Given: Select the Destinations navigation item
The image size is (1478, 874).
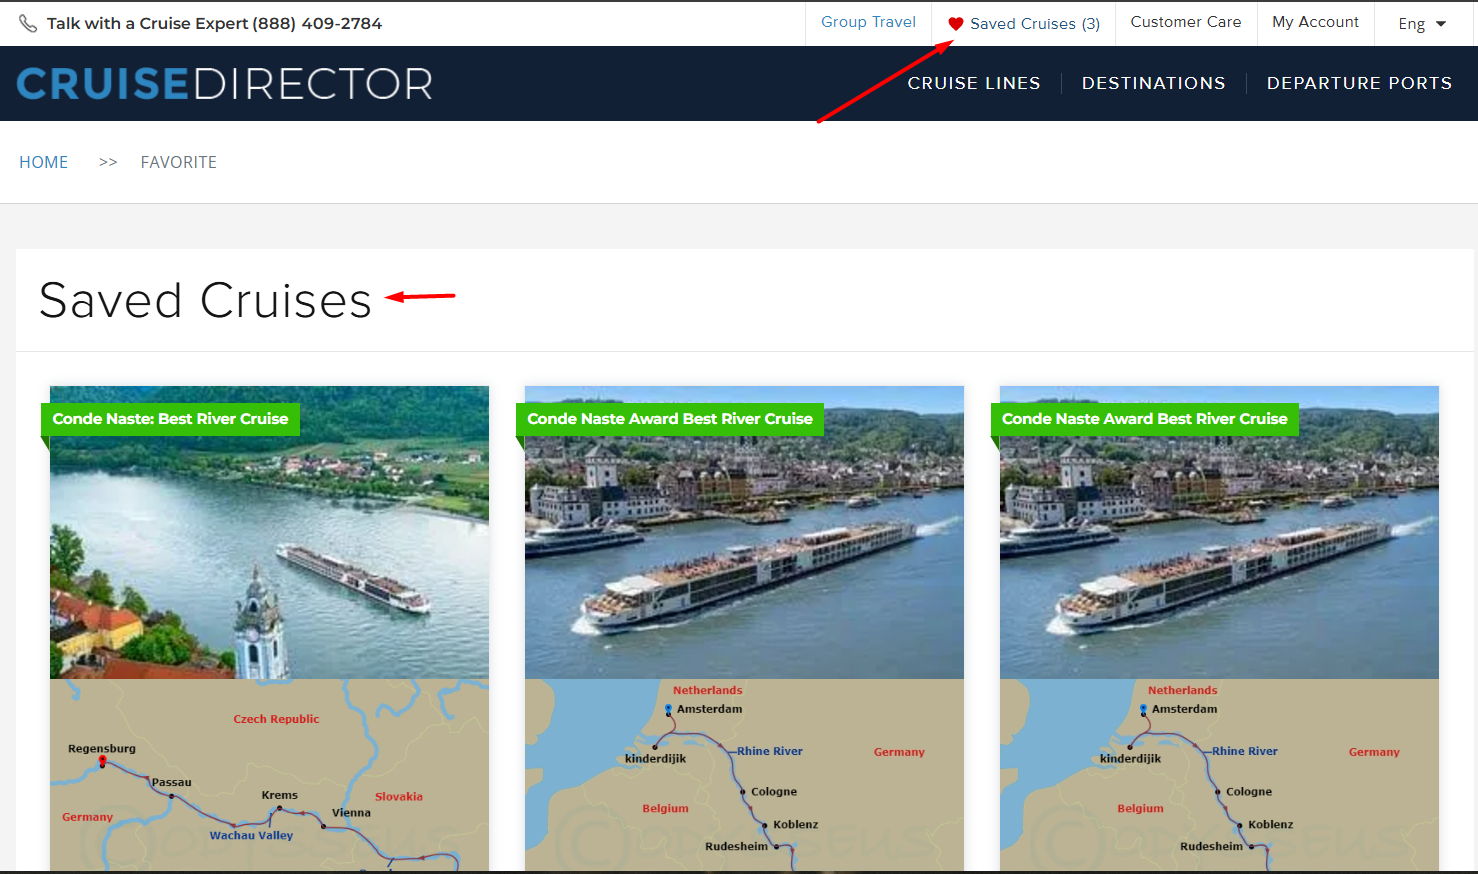Looking at the screenshot, I should pyautogui.click(x=1153, y=83).
